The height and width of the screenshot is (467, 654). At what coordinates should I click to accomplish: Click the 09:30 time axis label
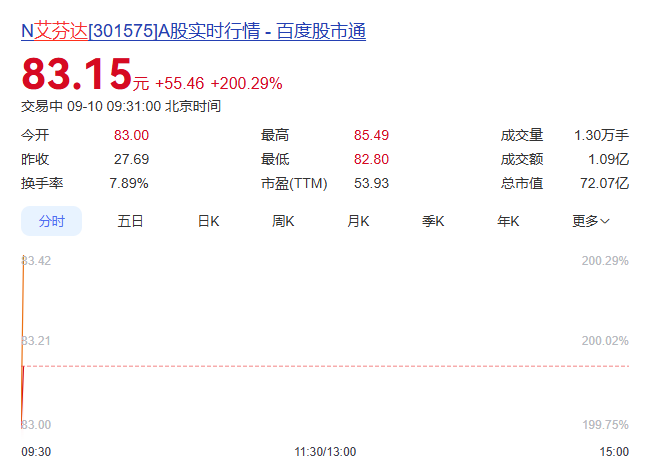(x=36, y=452)
